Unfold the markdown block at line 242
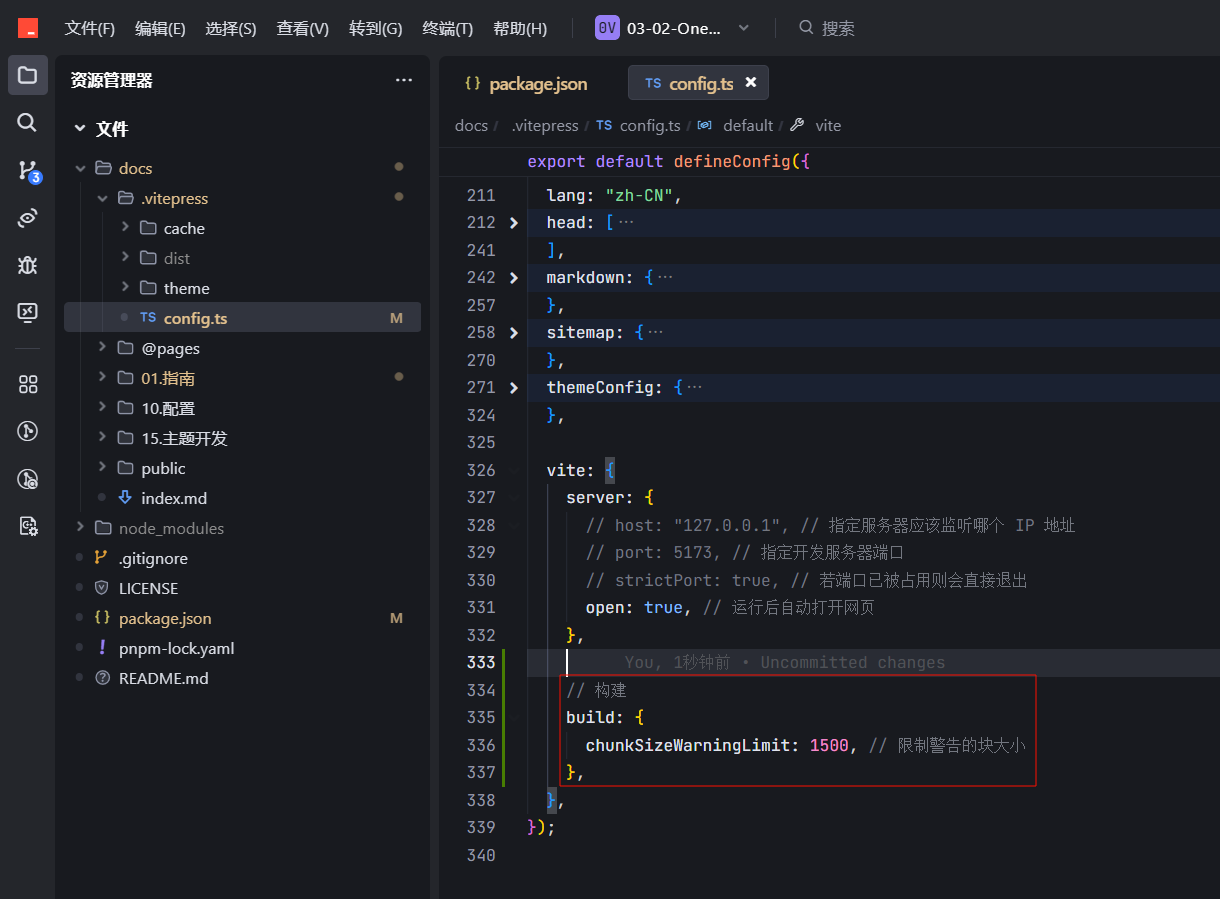This screenshot has height=899, width=1220. click(x=514, y=277)
